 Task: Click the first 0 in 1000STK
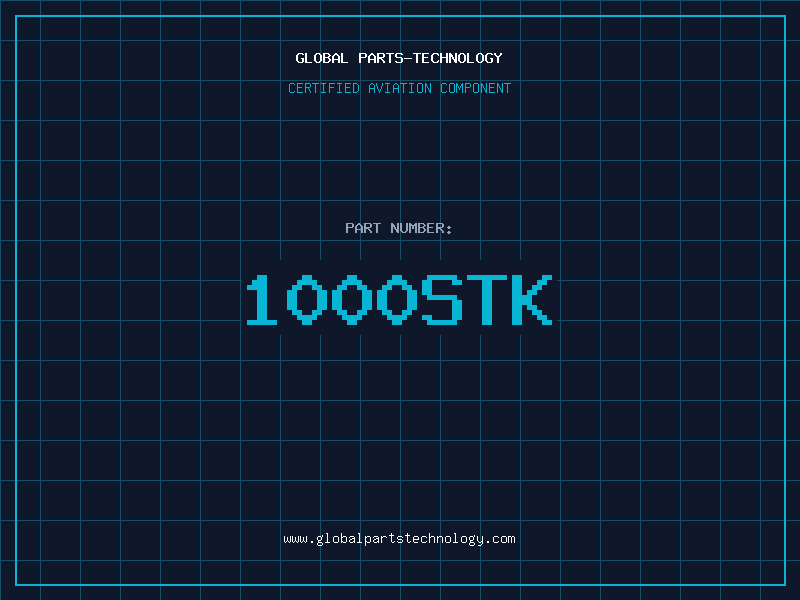click(307, 300)
